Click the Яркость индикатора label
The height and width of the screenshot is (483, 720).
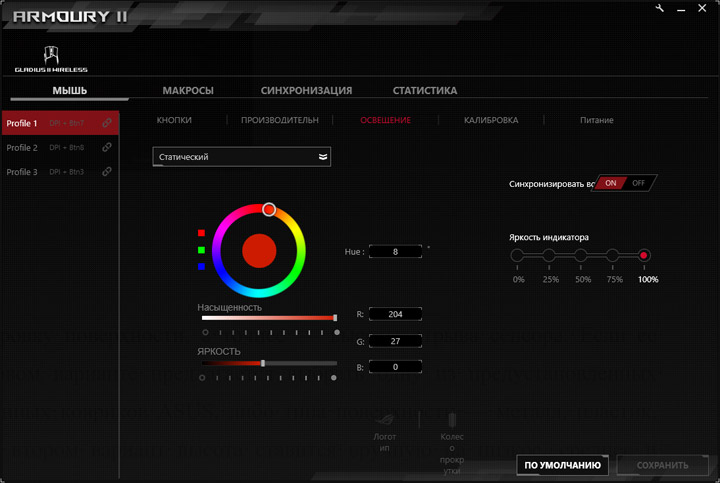pos(549,237)
